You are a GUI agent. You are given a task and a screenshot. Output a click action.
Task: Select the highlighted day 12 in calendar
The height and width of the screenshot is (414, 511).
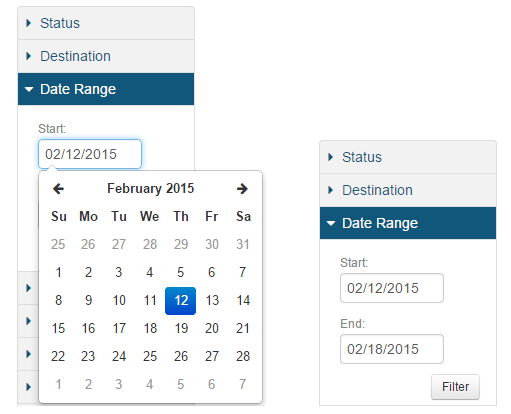(181, 301)
